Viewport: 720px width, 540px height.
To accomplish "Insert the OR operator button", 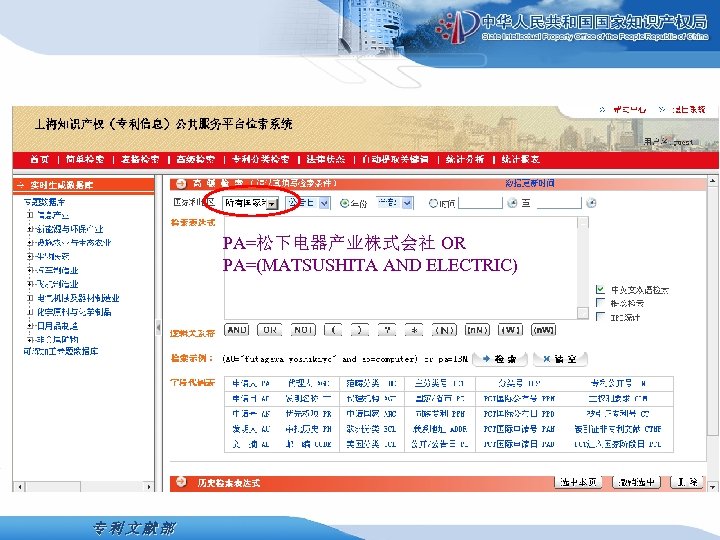I will pyautogui.click(x=270, y=330).
